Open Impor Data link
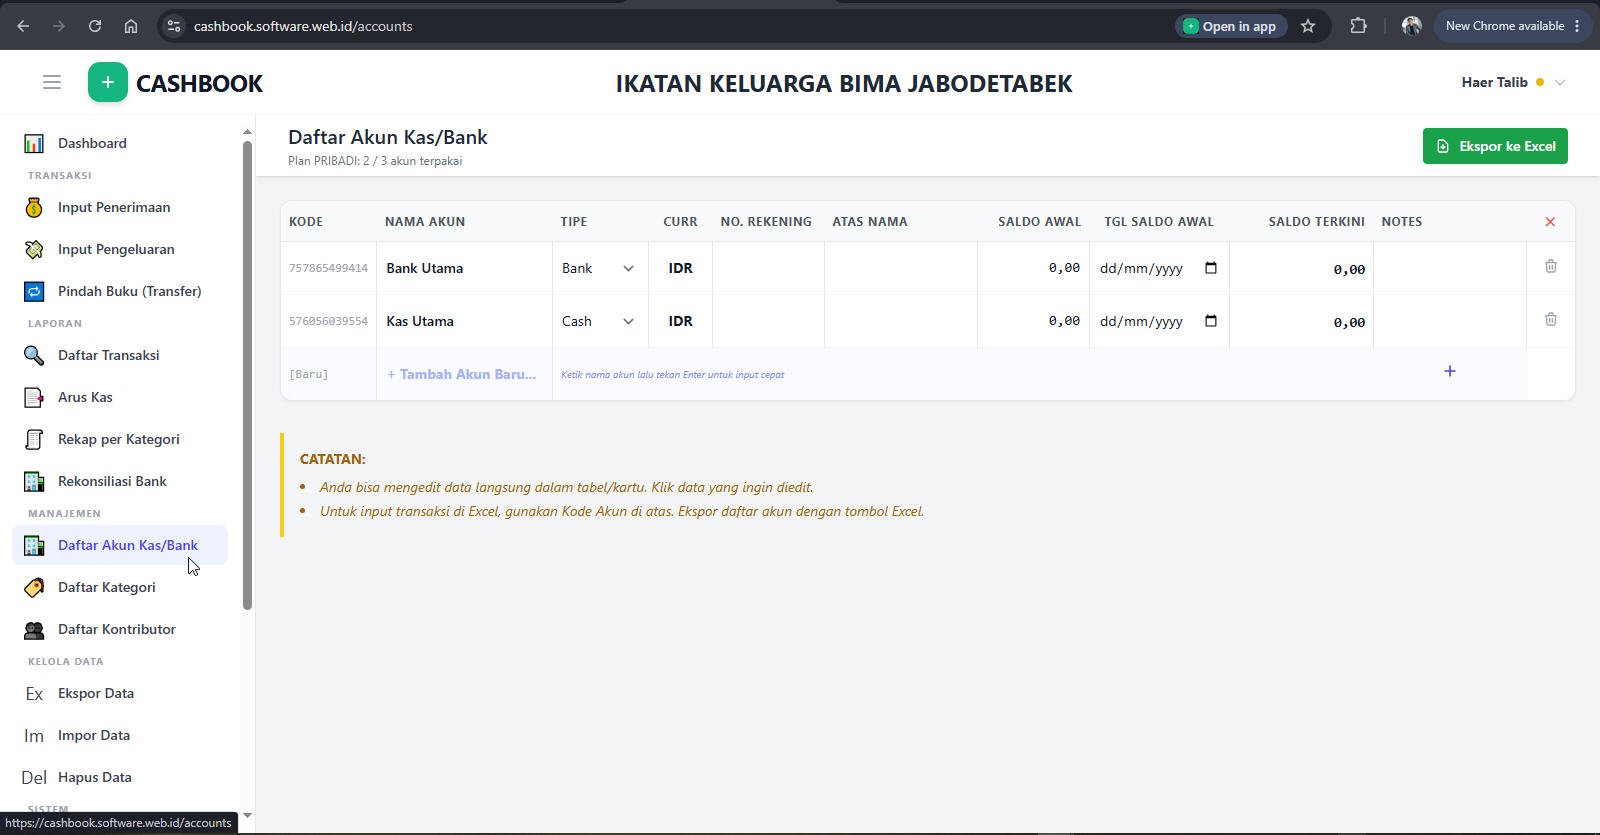 pyautogui.click(x=120, y=735)
